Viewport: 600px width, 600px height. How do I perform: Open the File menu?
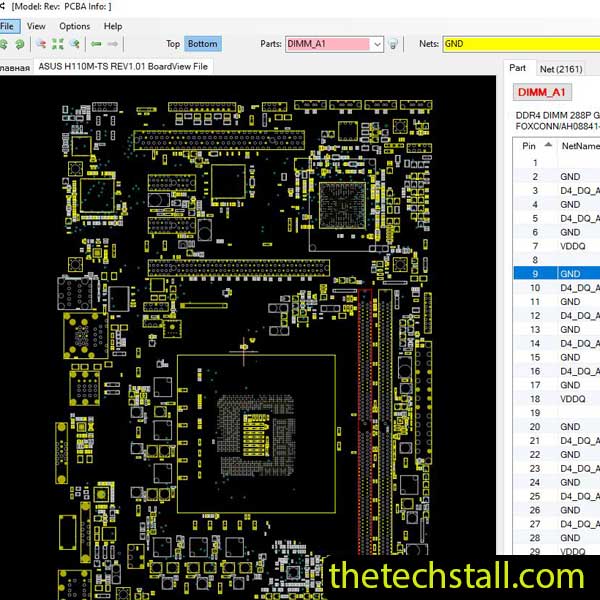pos(8,26)
